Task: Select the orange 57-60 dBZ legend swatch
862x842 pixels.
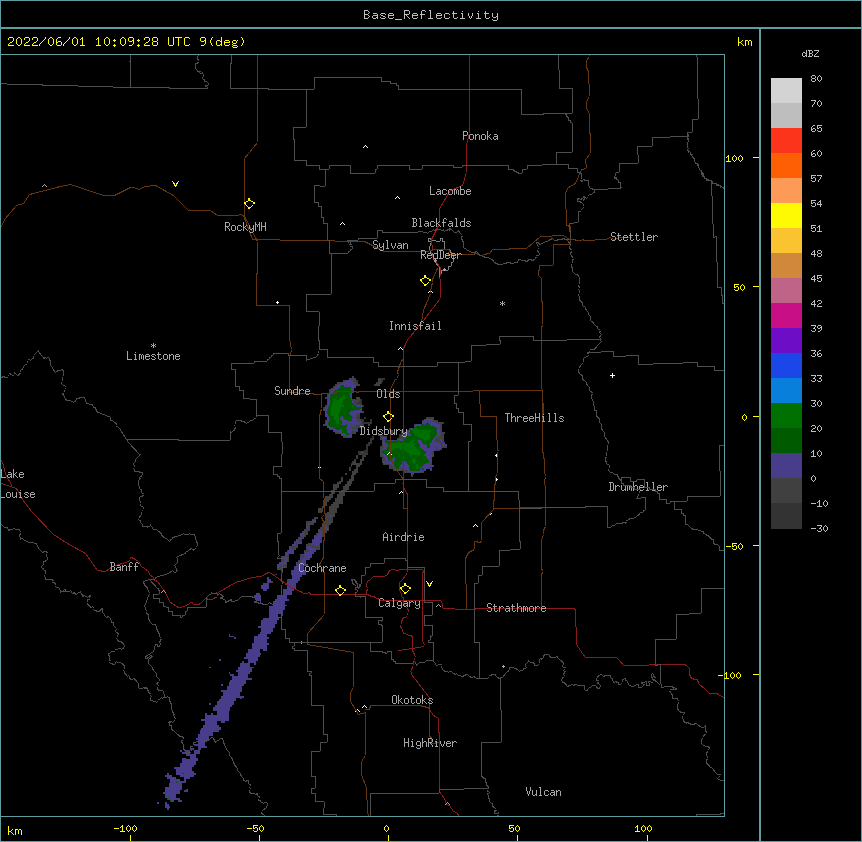Action: [786, 165]
